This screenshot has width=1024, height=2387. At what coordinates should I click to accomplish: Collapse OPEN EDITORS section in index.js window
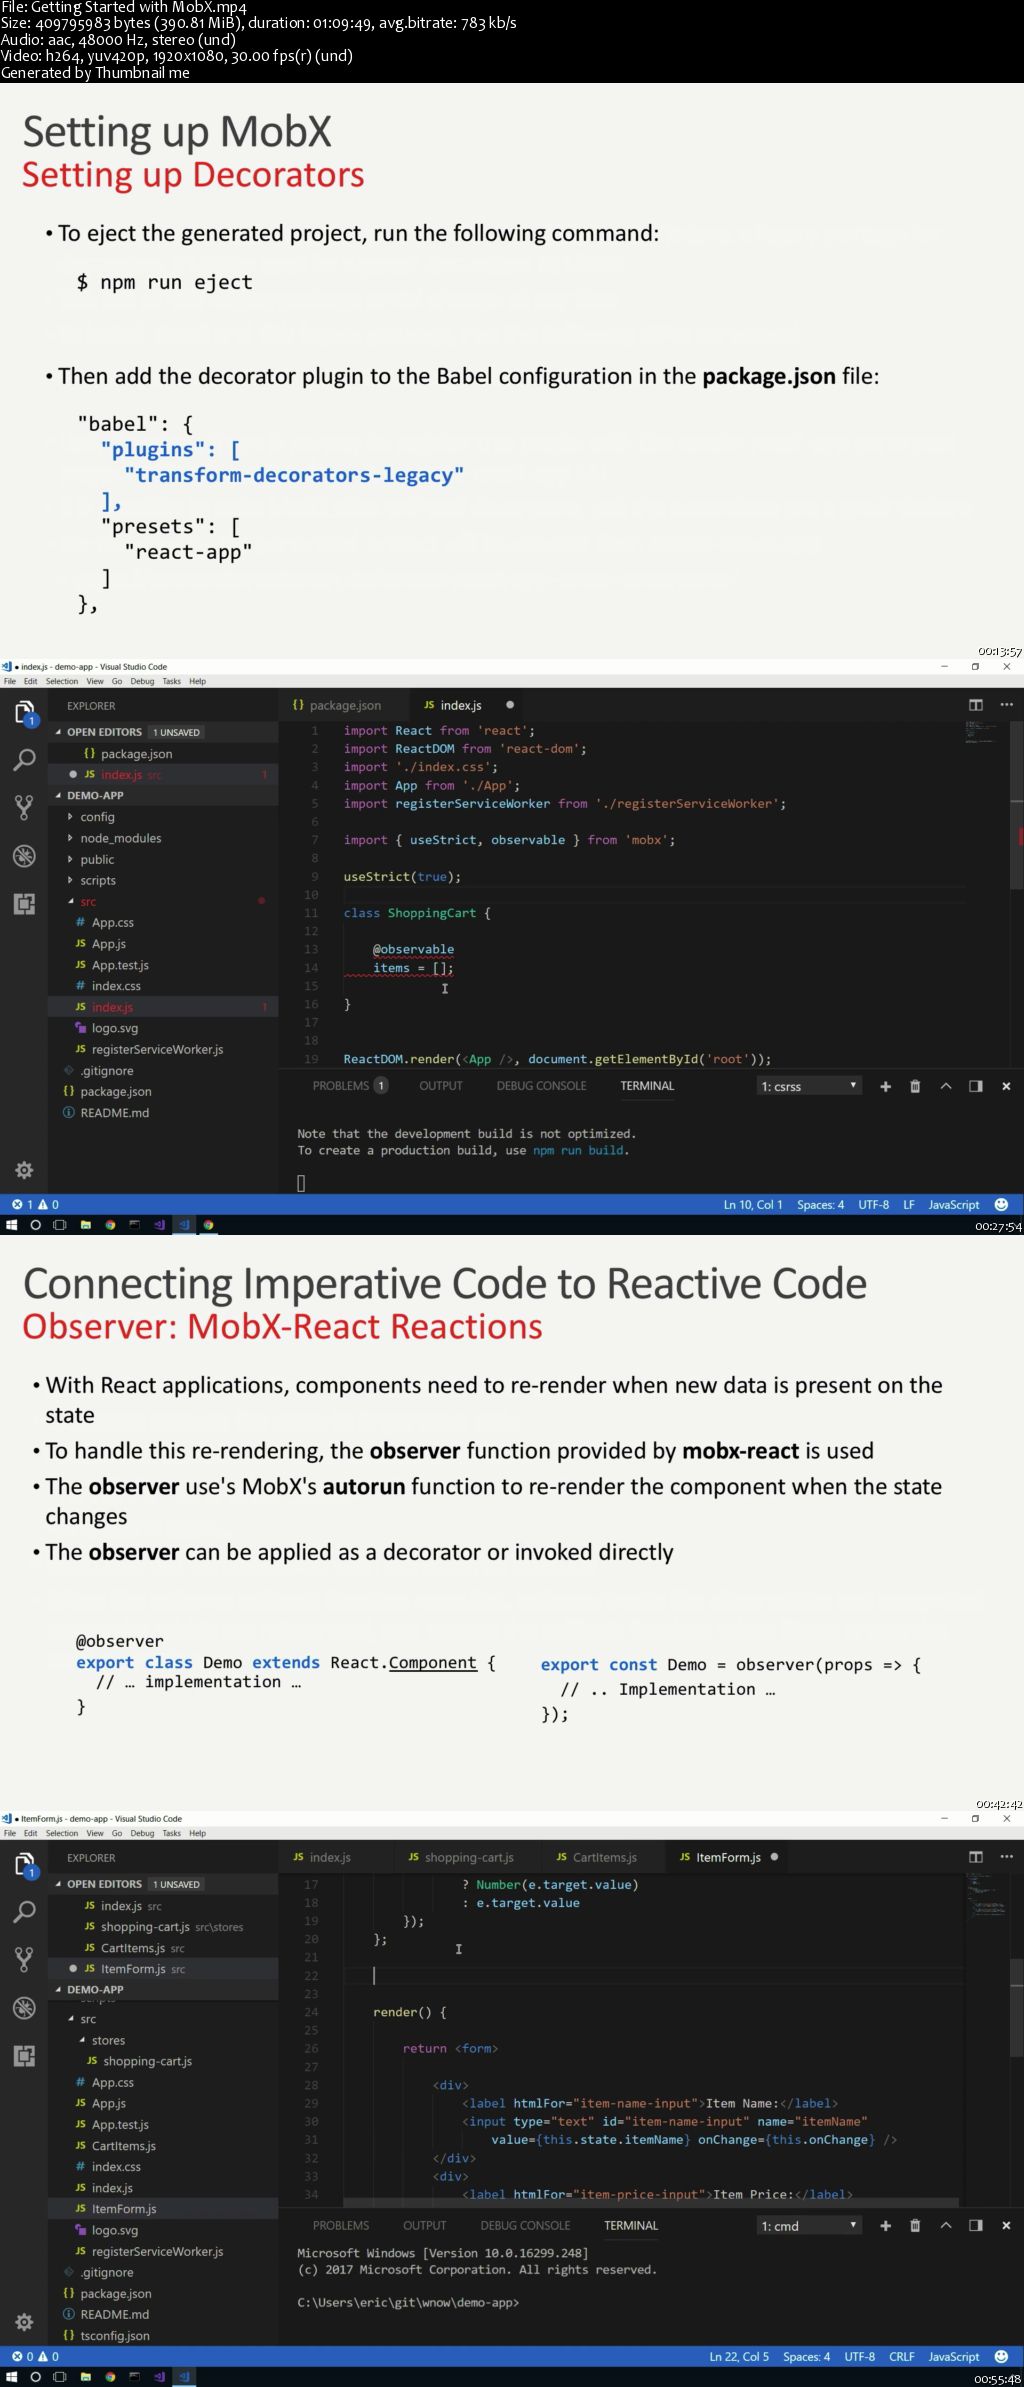point(104,732)
